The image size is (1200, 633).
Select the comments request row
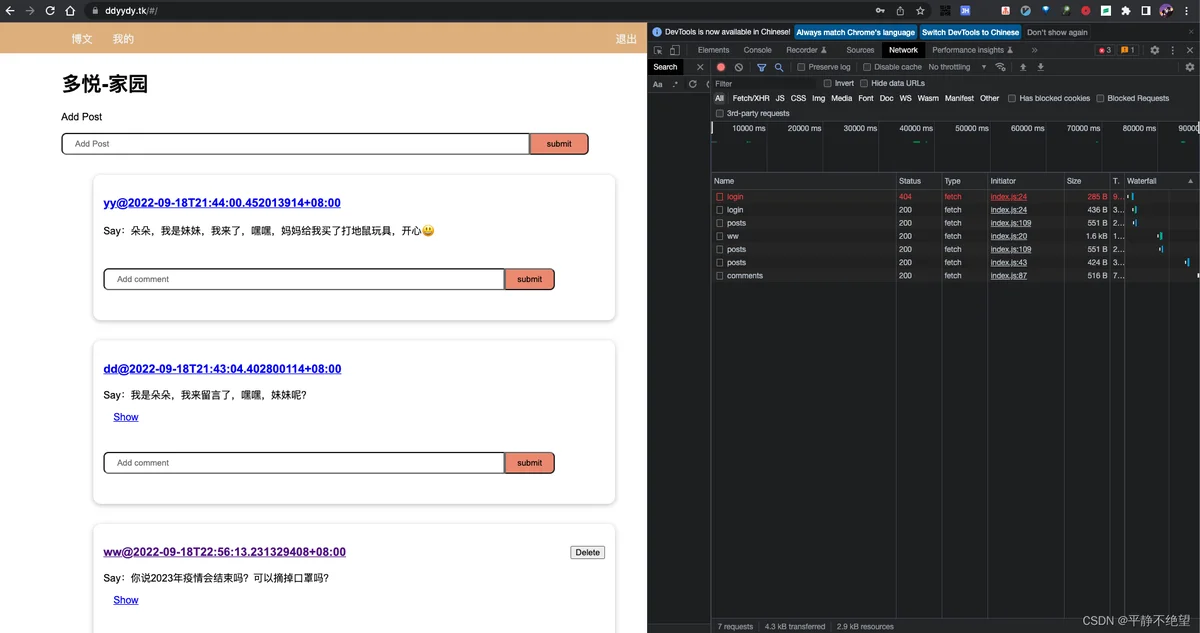955,276
